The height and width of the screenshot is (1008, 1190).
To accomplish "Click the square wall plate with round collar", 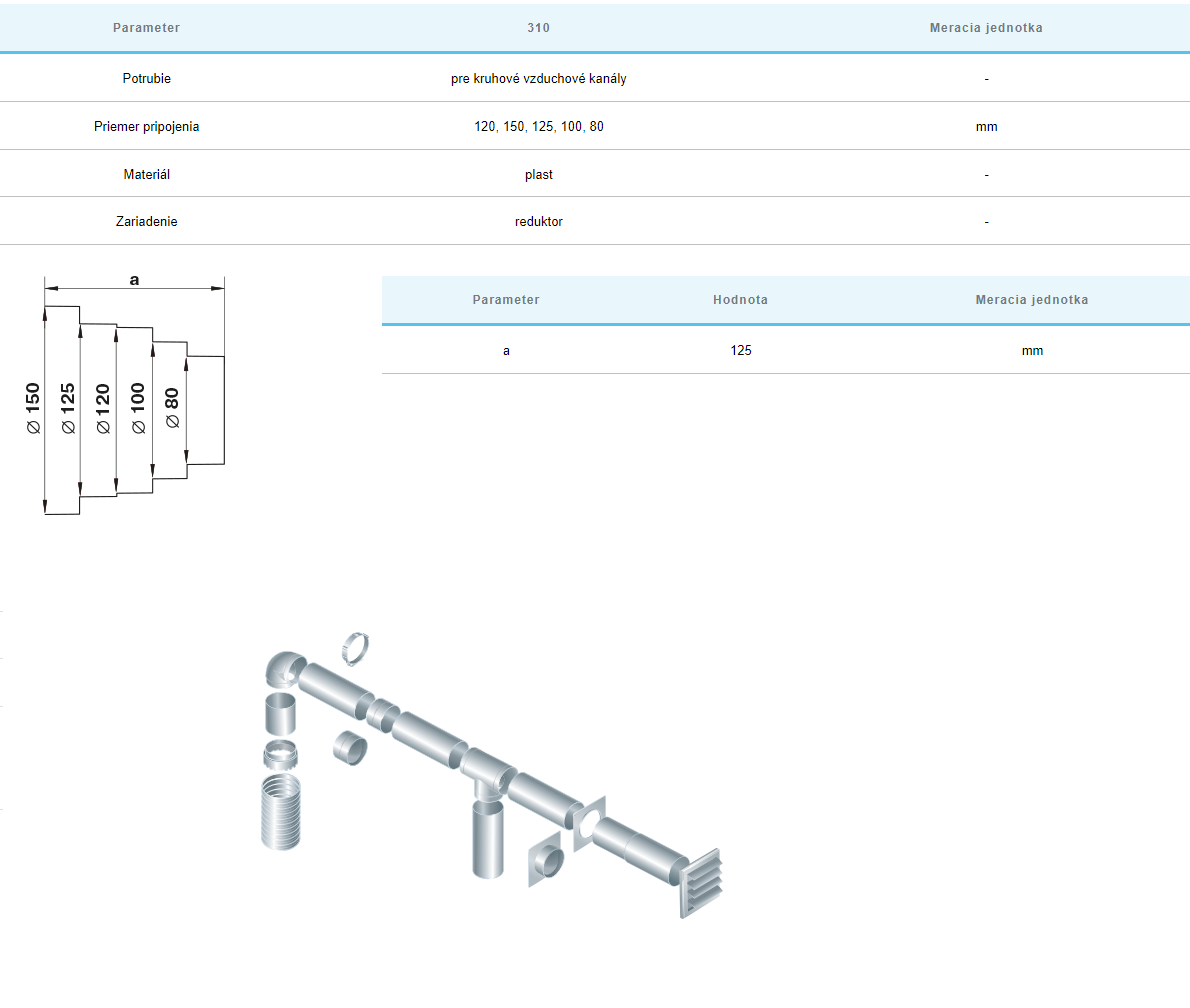I will (546, 858).
